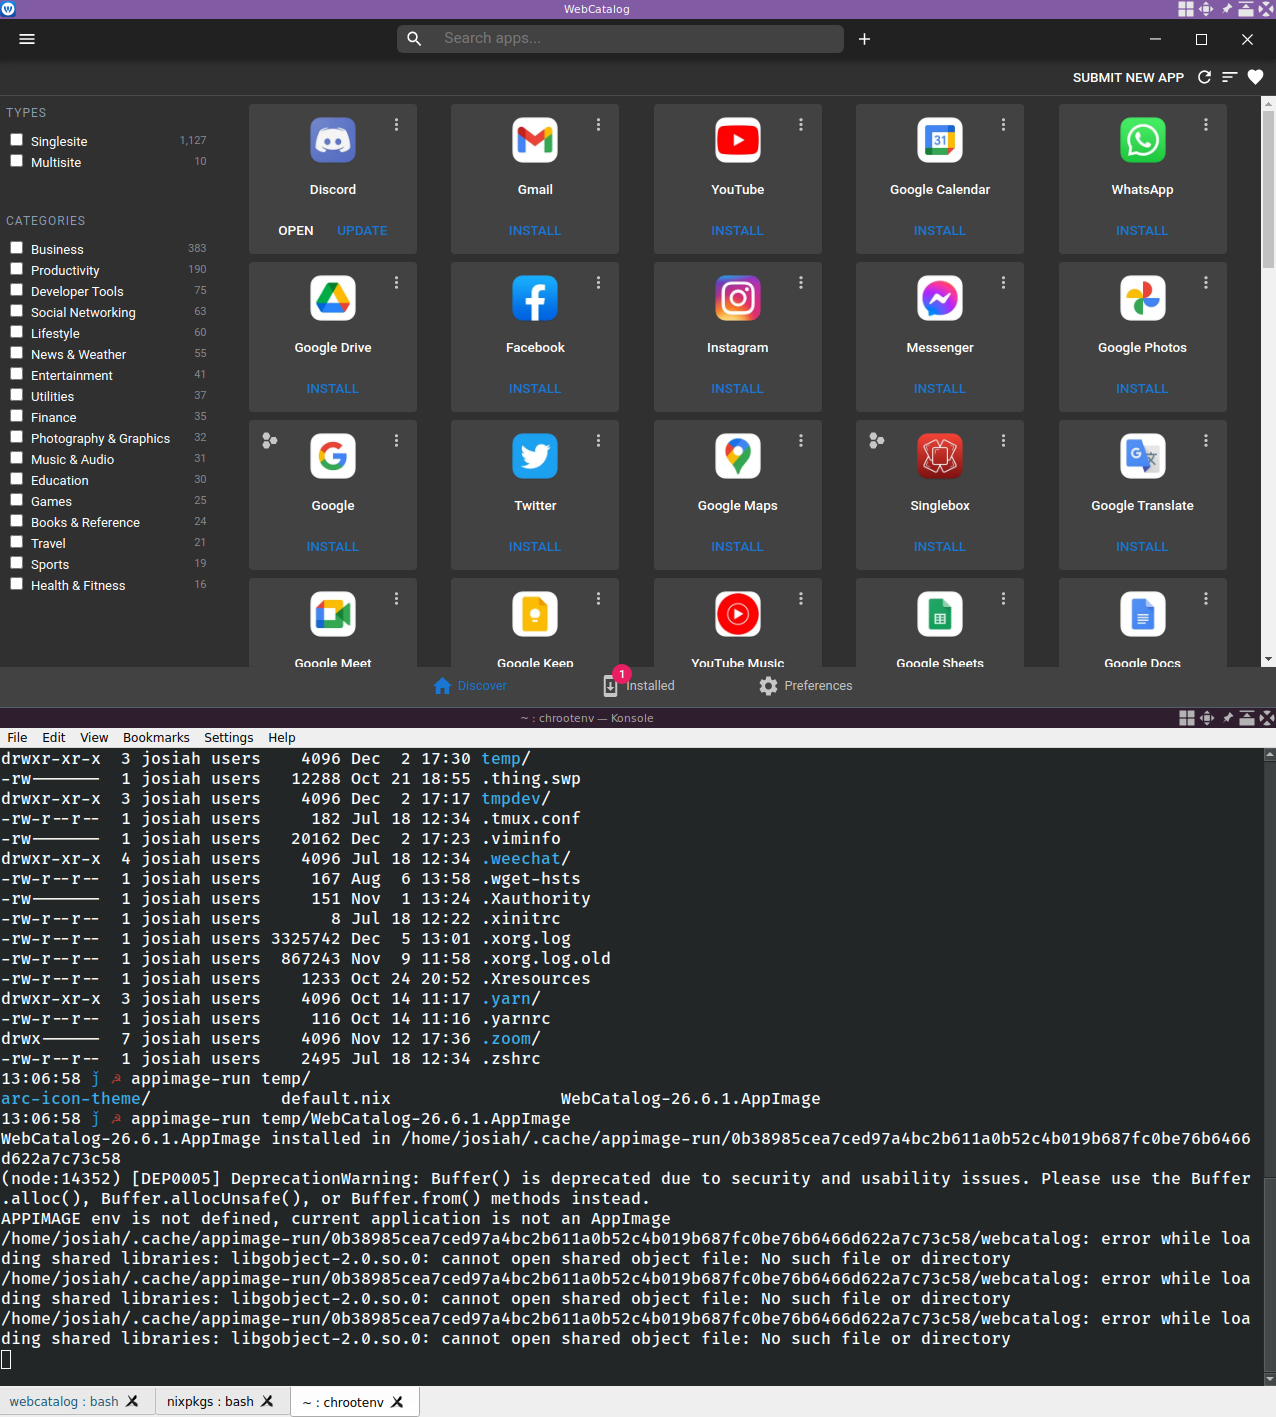Open options menu on Google Photos card
Screen dimensions: 1276x1417
[x=1205, y=283]
